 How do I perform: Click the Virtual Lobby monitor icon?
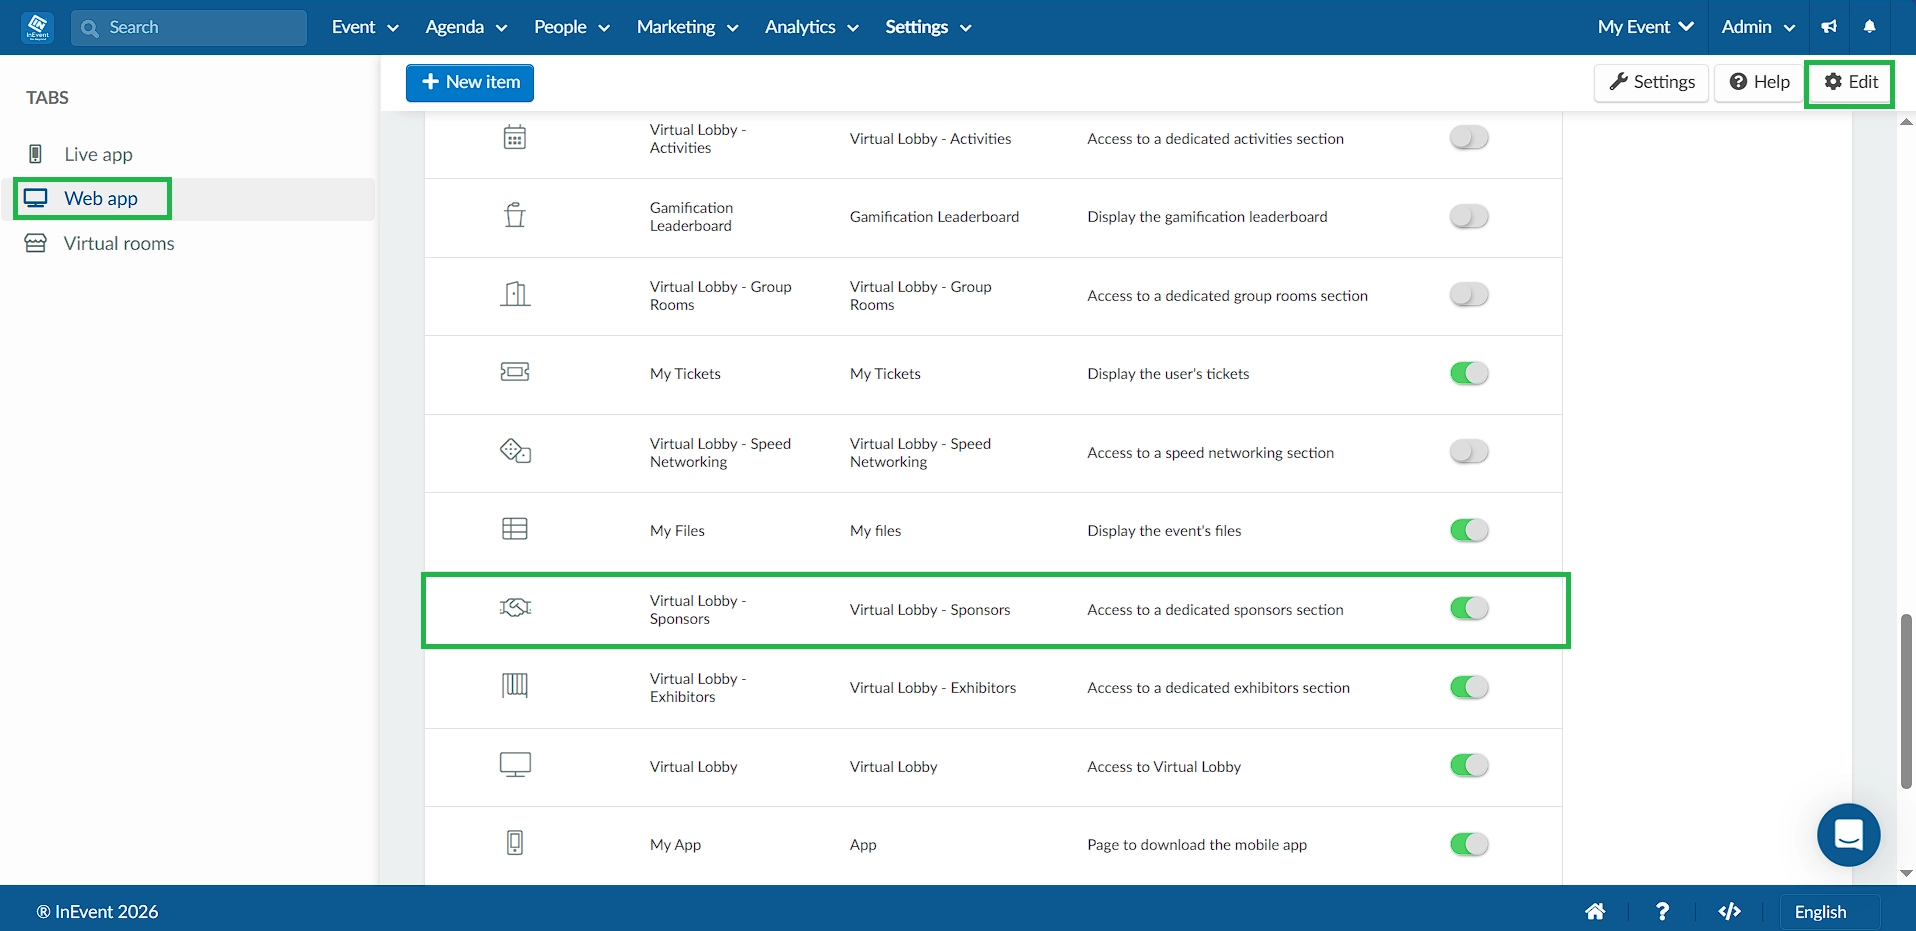point(515,765)
